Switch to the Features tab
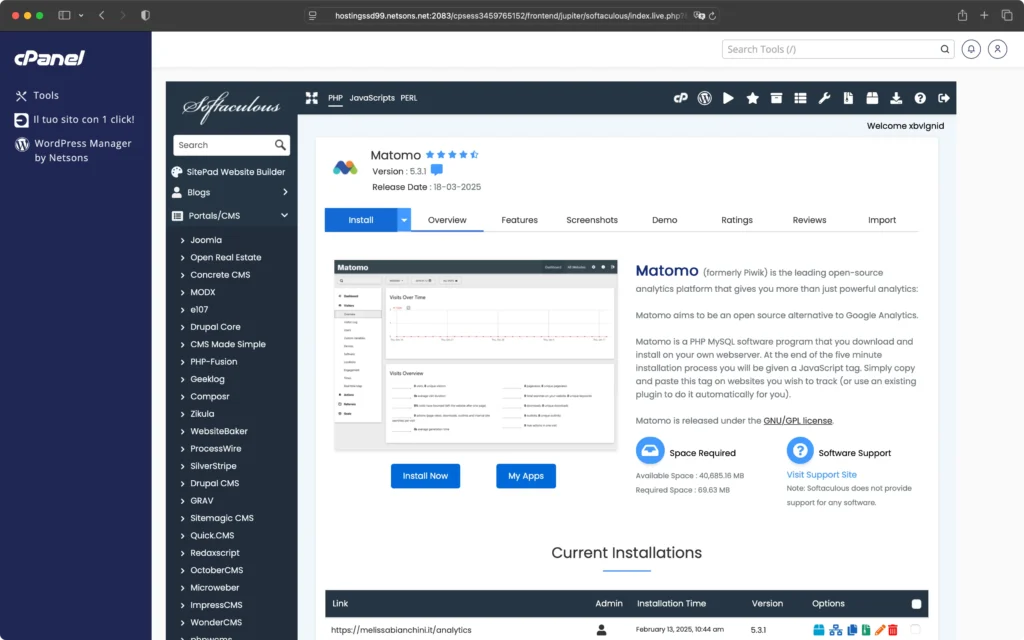The image size is (1024, 640). (x=519, y=220)
